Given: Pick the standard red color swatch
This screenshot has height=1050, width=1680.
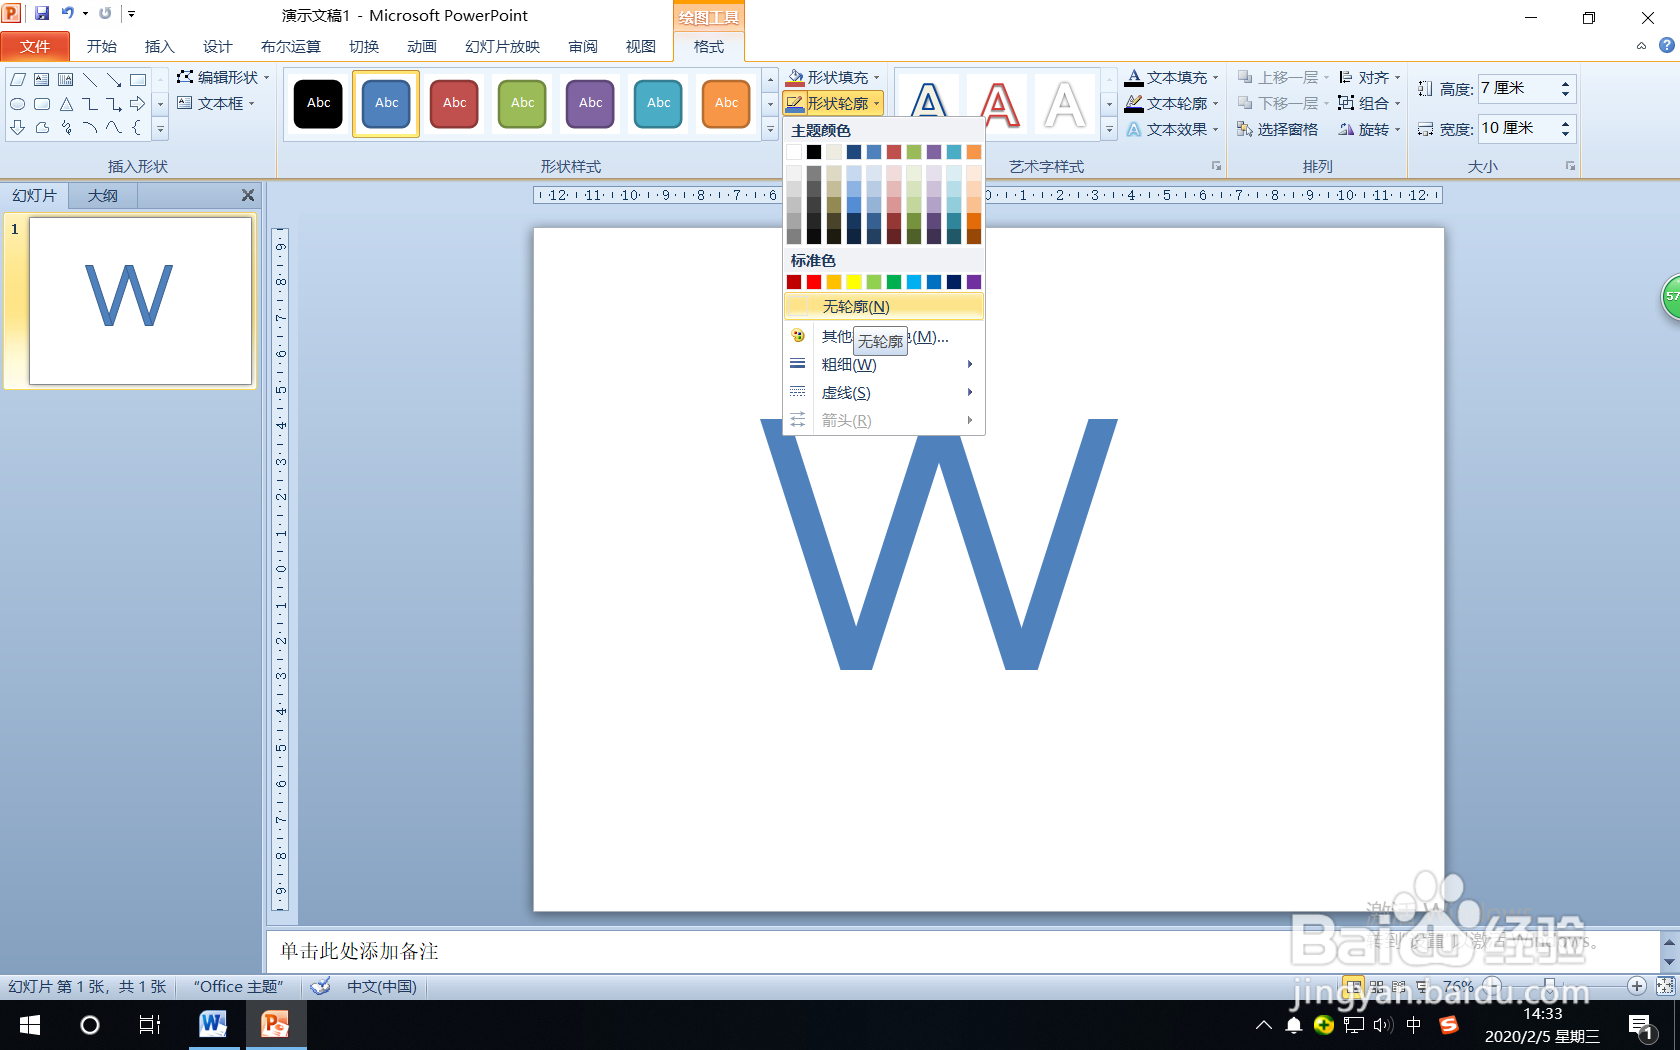Looking at the screenshot, I should [x=814, y=282].
